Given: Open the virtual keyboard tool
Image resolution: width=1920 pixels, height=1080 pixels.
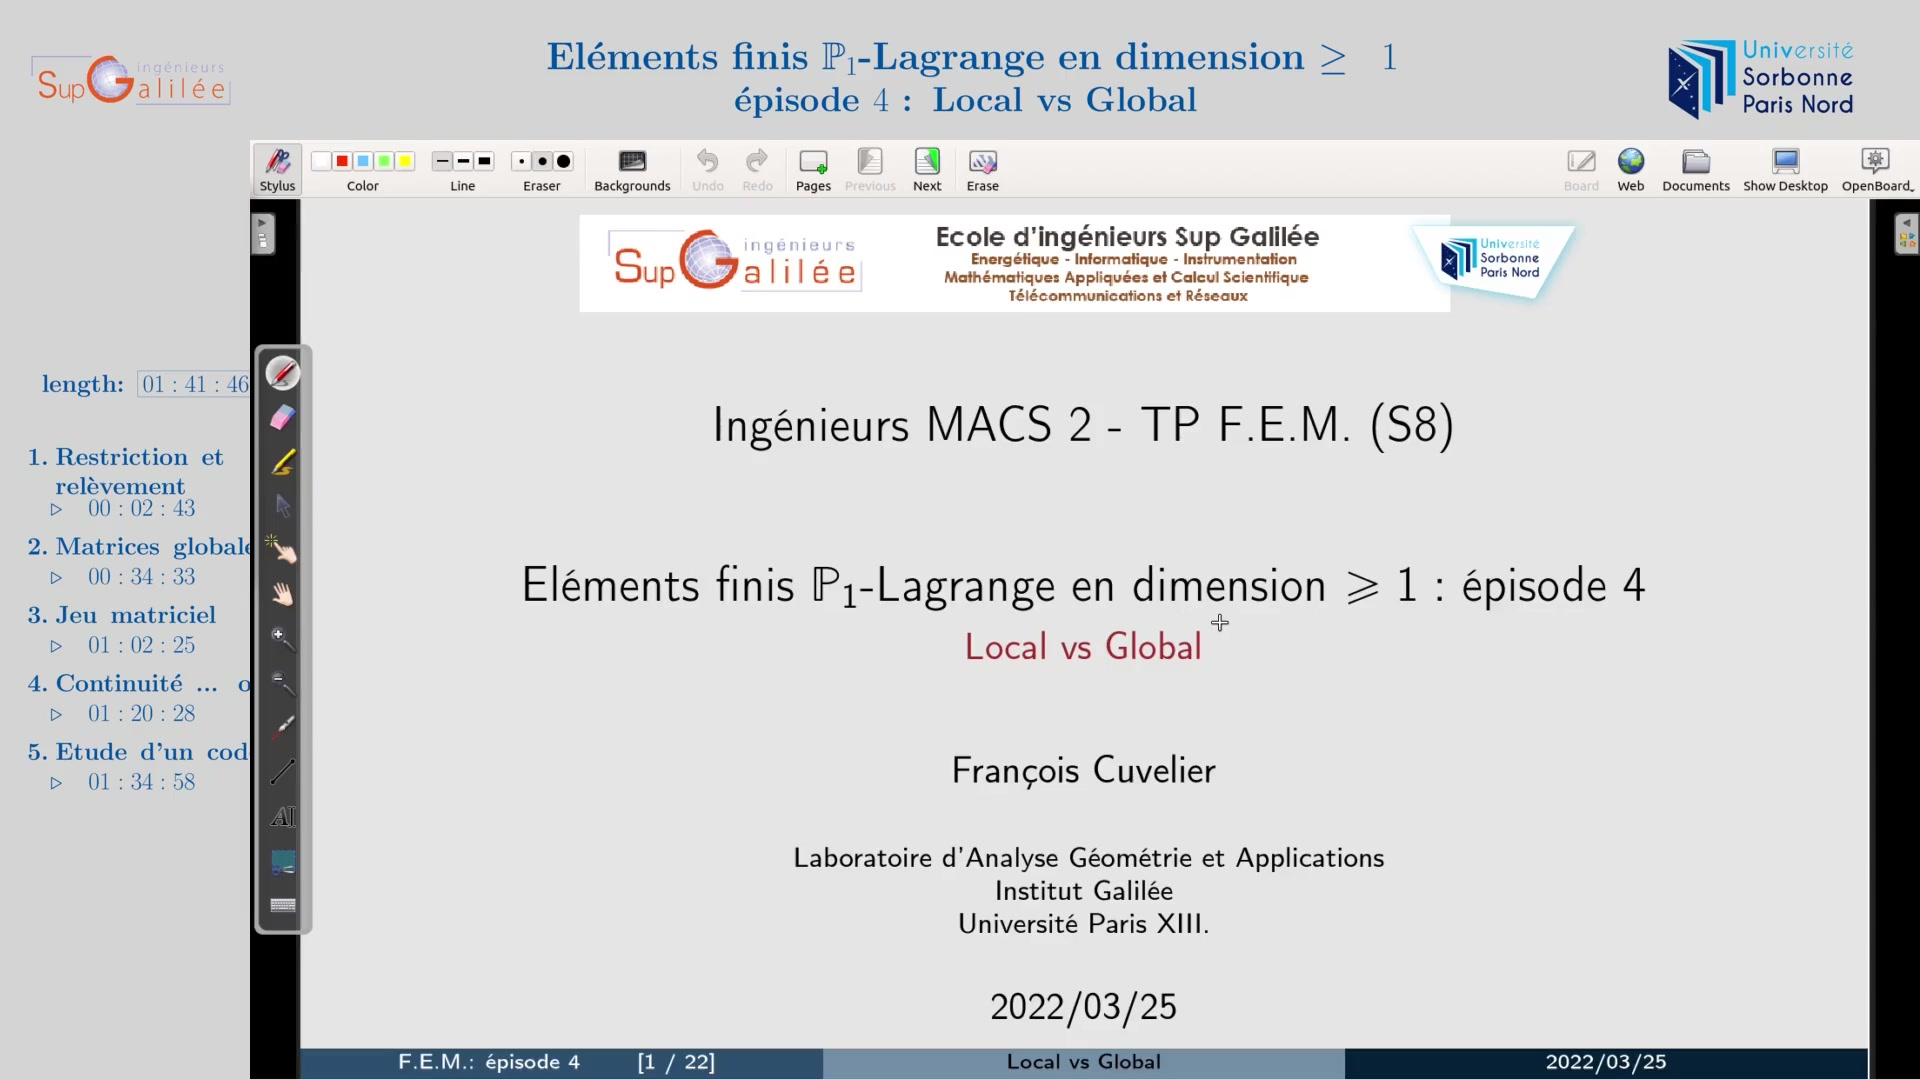Looking at the screenshot, I should pyautogui.click(x=283, y=905).
